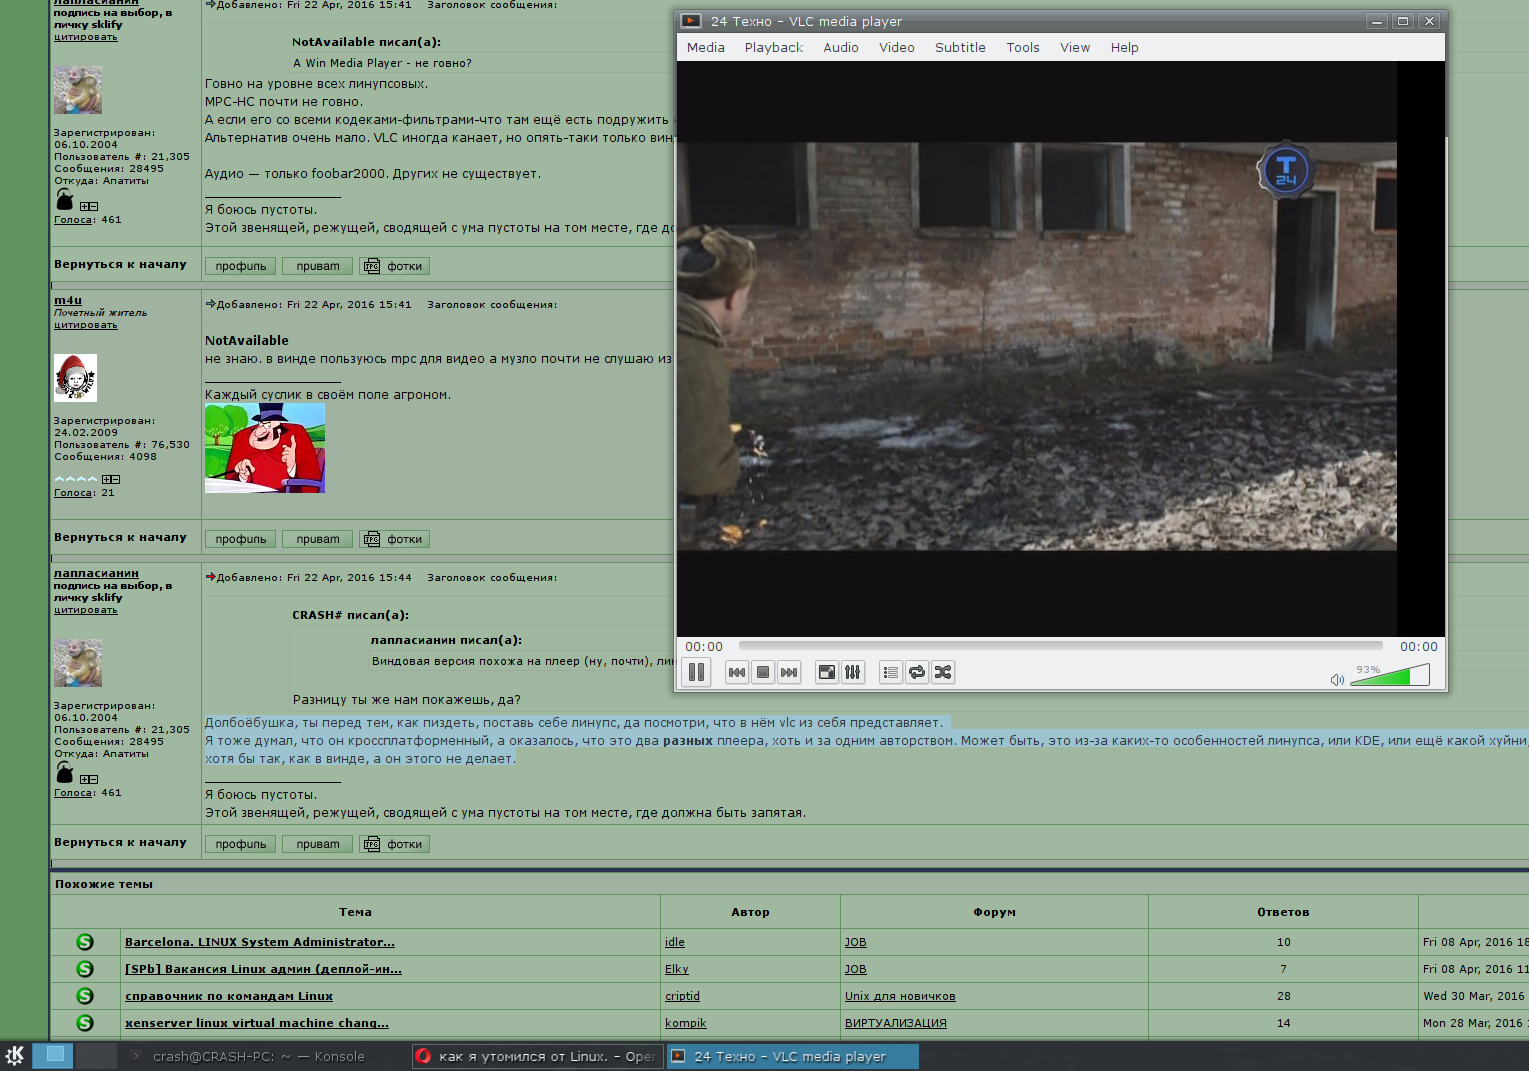Toggle elapsed time label left of seek bar
1529x1071 pixels.
click(x=704, y=647)
